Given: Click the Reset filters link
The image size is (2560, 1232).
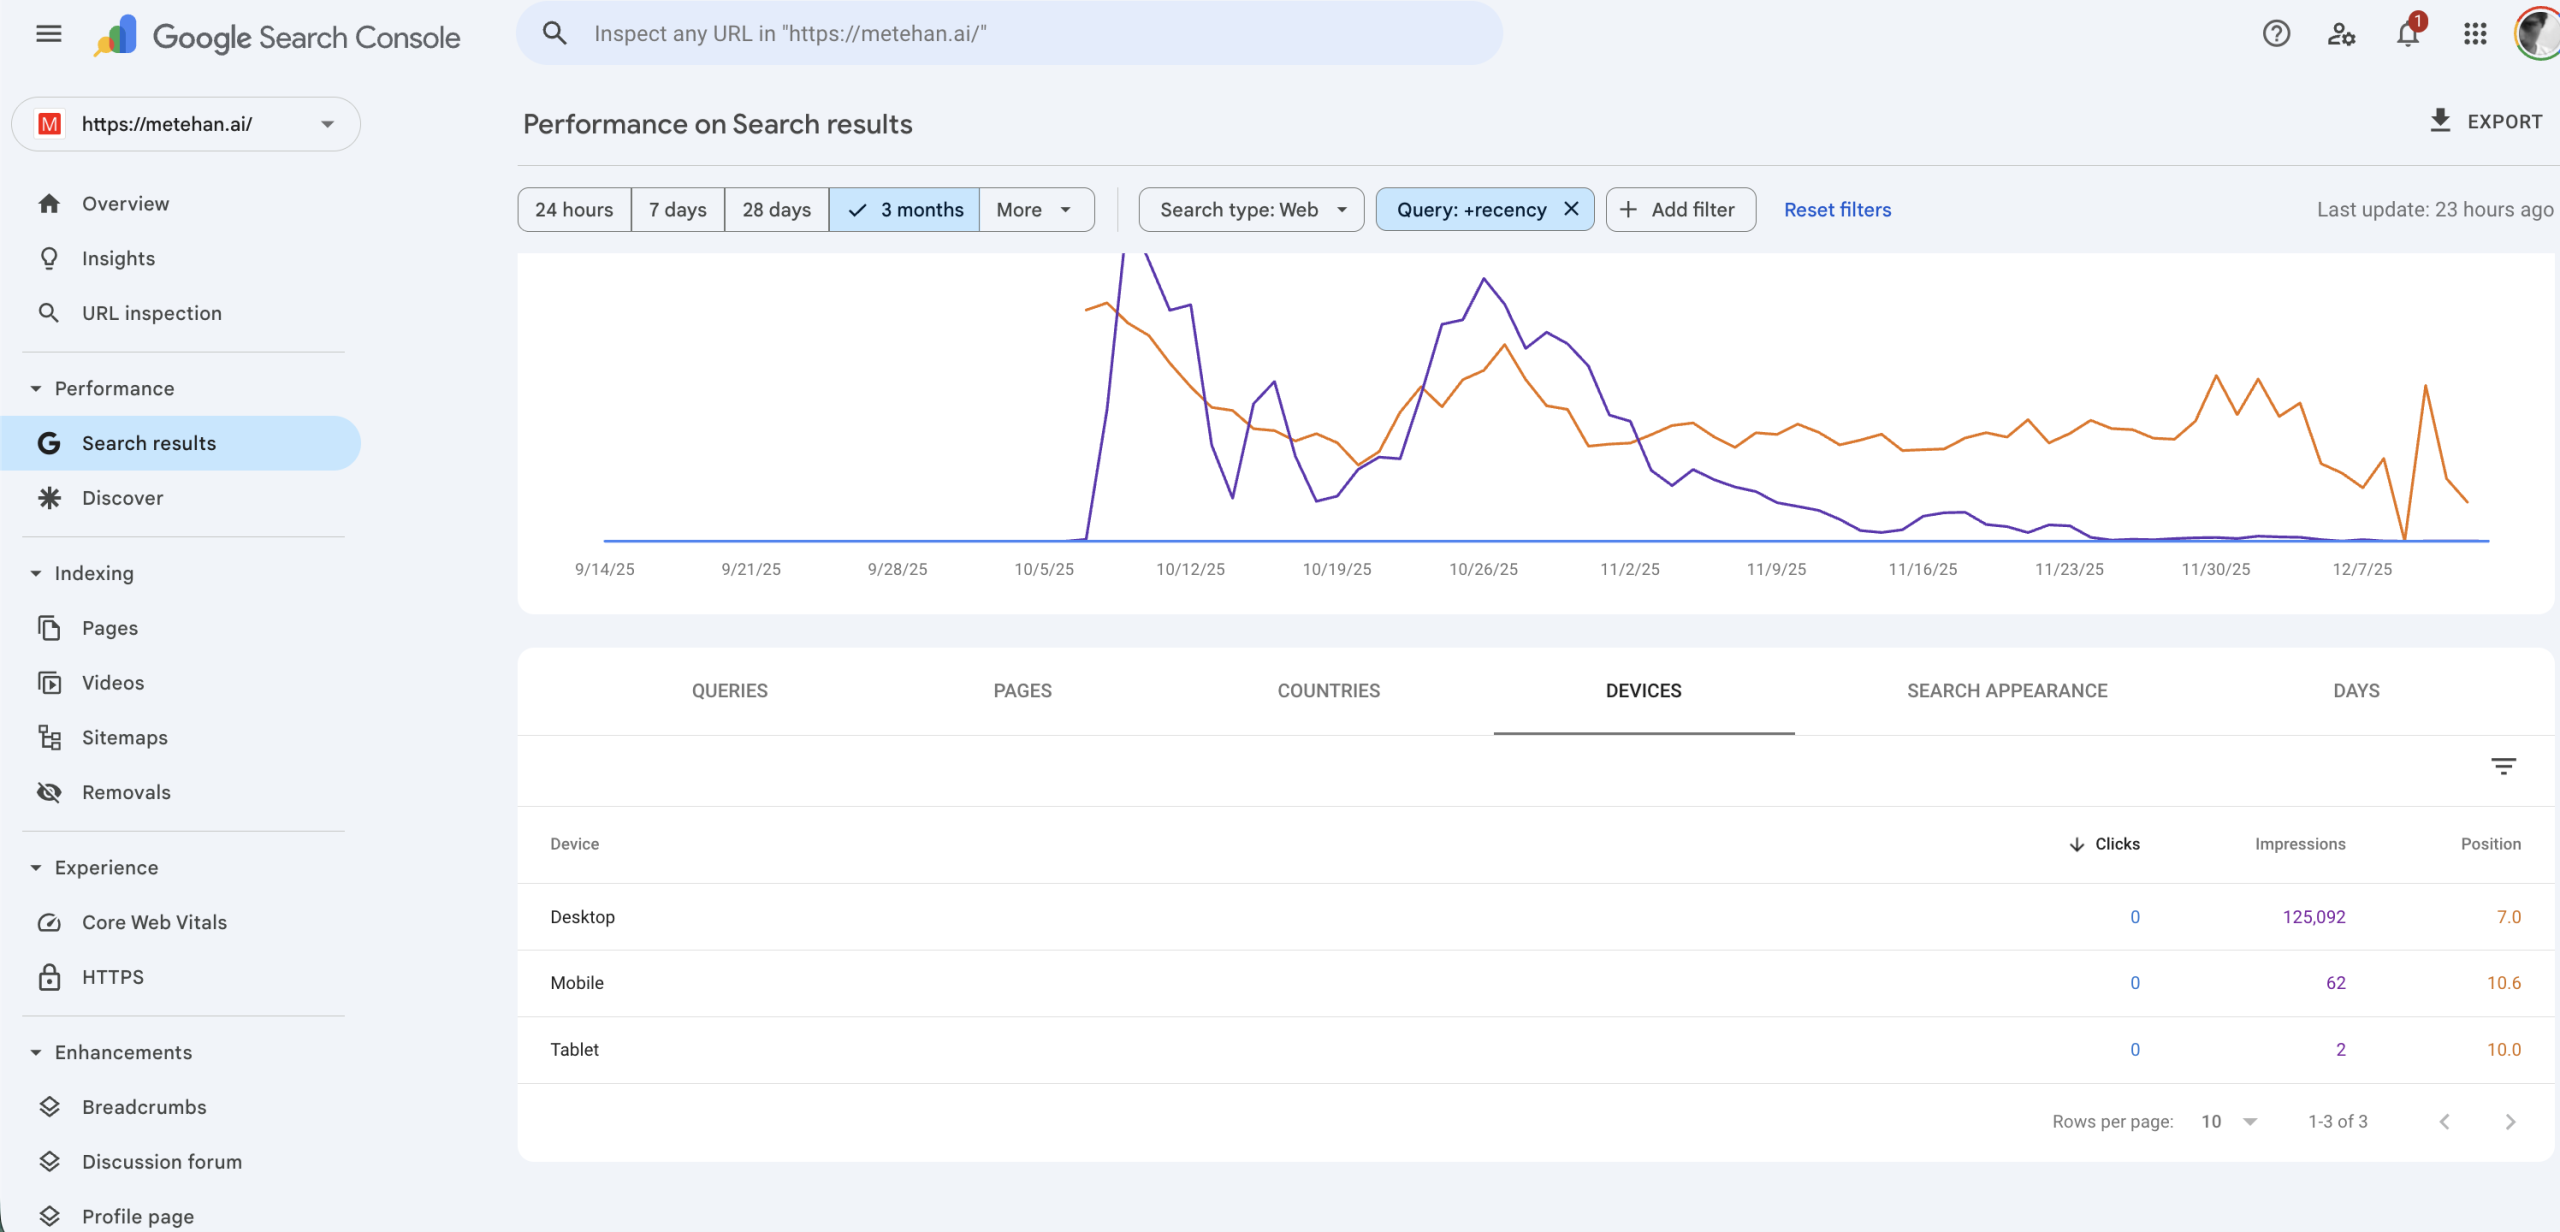Looking at the screenshot, I should click(x=1837, y=210).
